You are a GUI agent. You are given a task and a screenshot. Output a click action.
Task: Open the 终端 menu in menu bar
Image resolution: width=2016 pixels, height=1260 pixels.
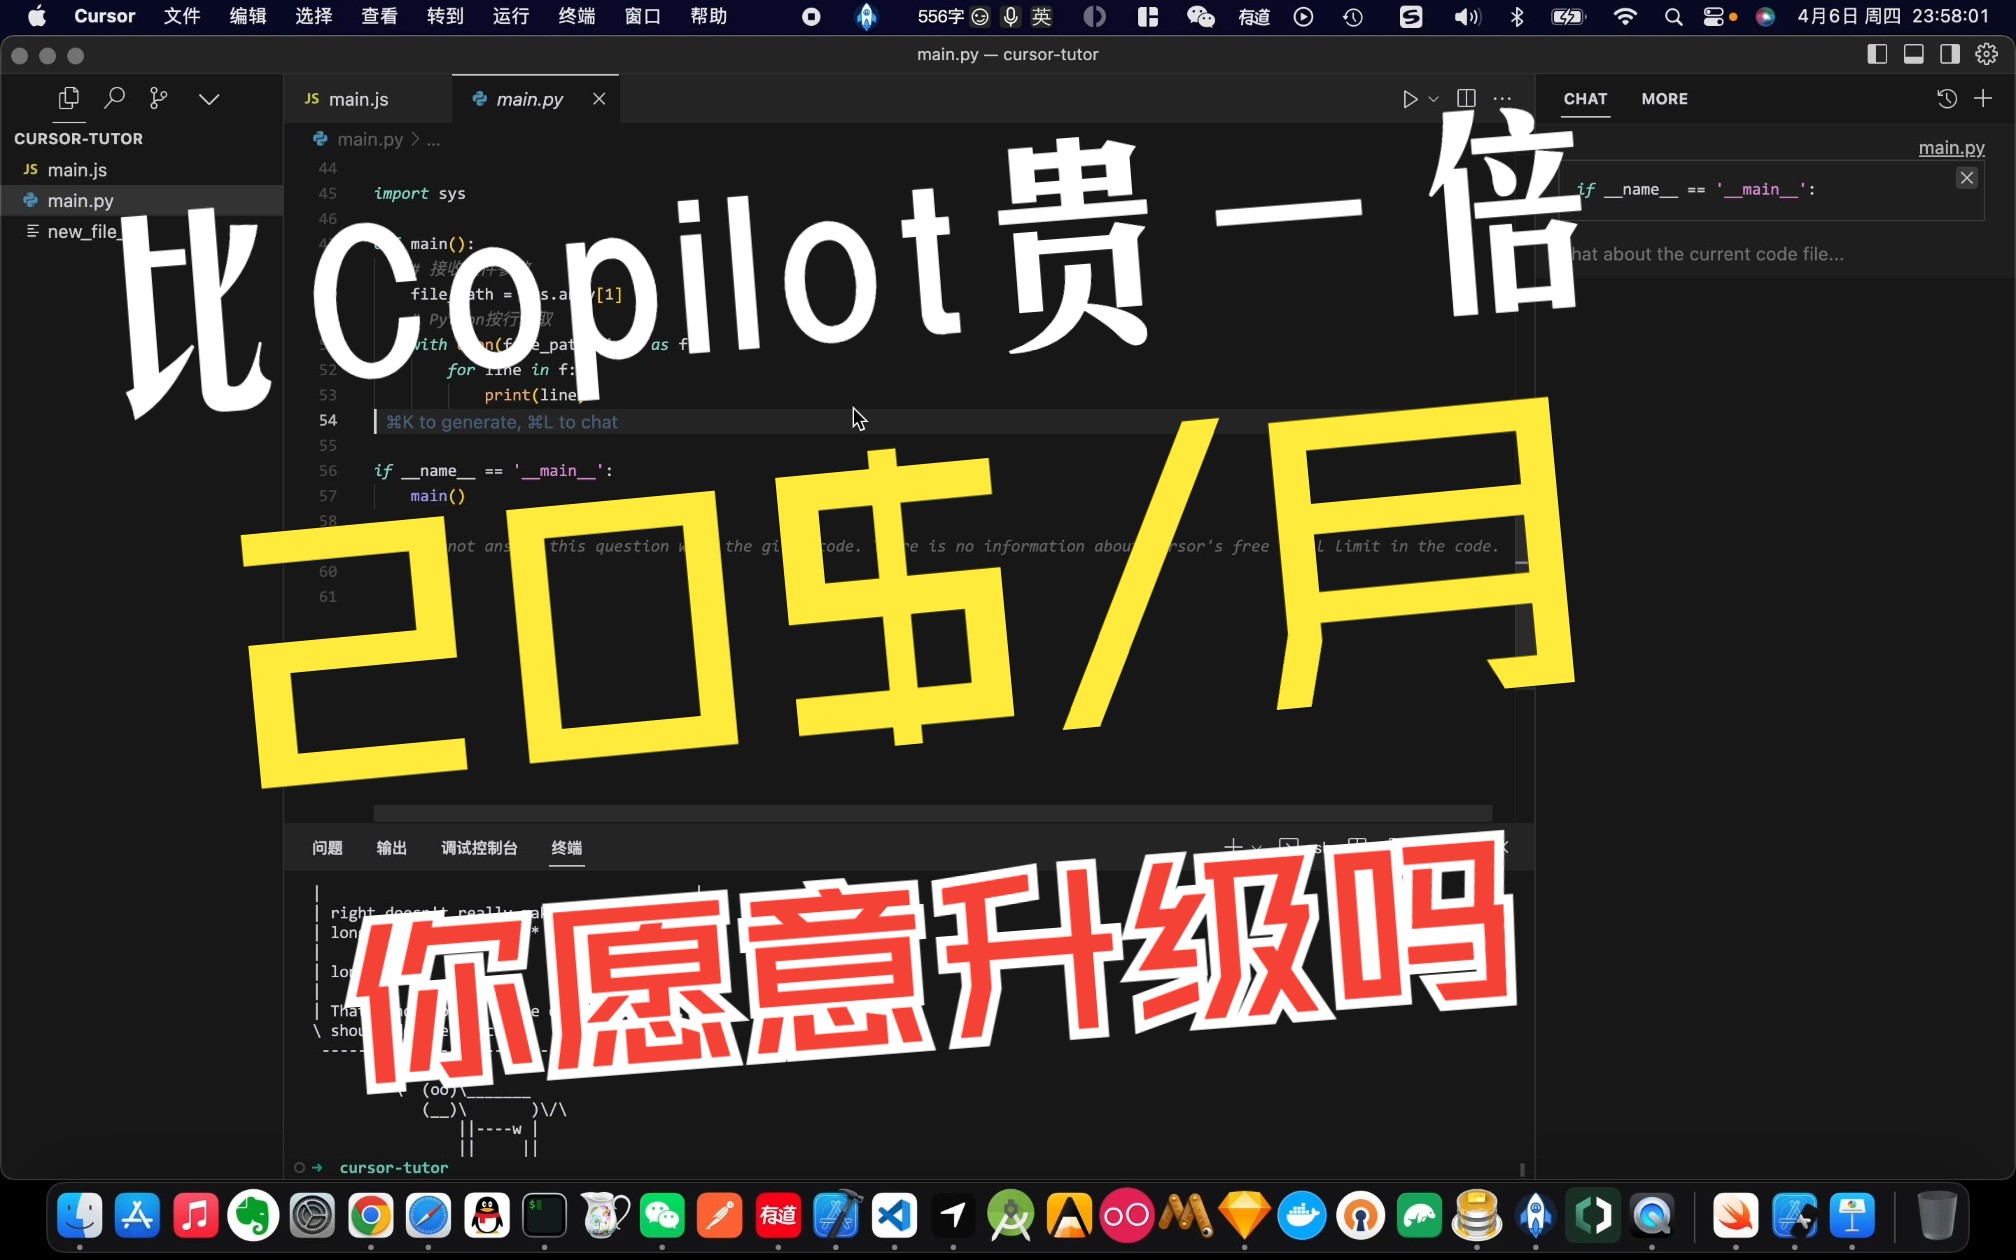(576, 16)
